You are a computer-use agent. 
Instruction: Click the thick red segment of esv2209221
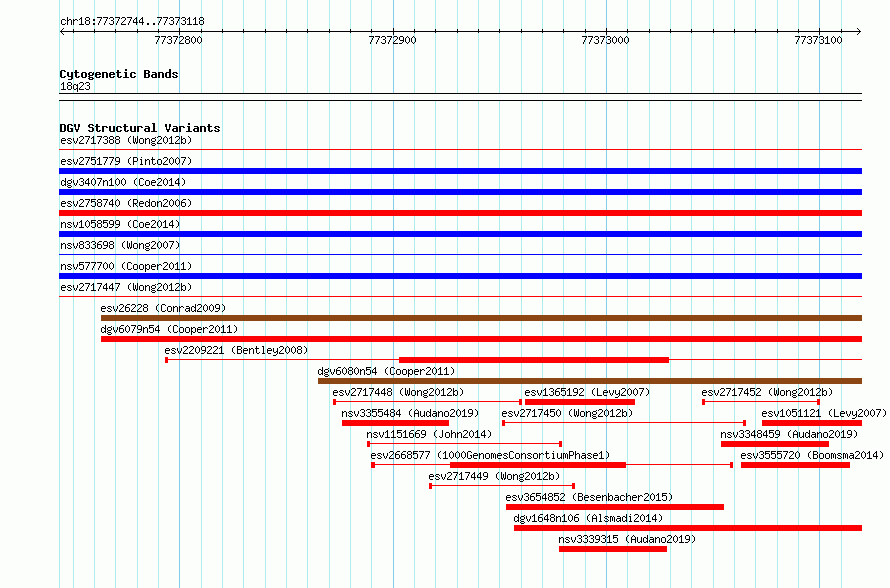(534, 360)
